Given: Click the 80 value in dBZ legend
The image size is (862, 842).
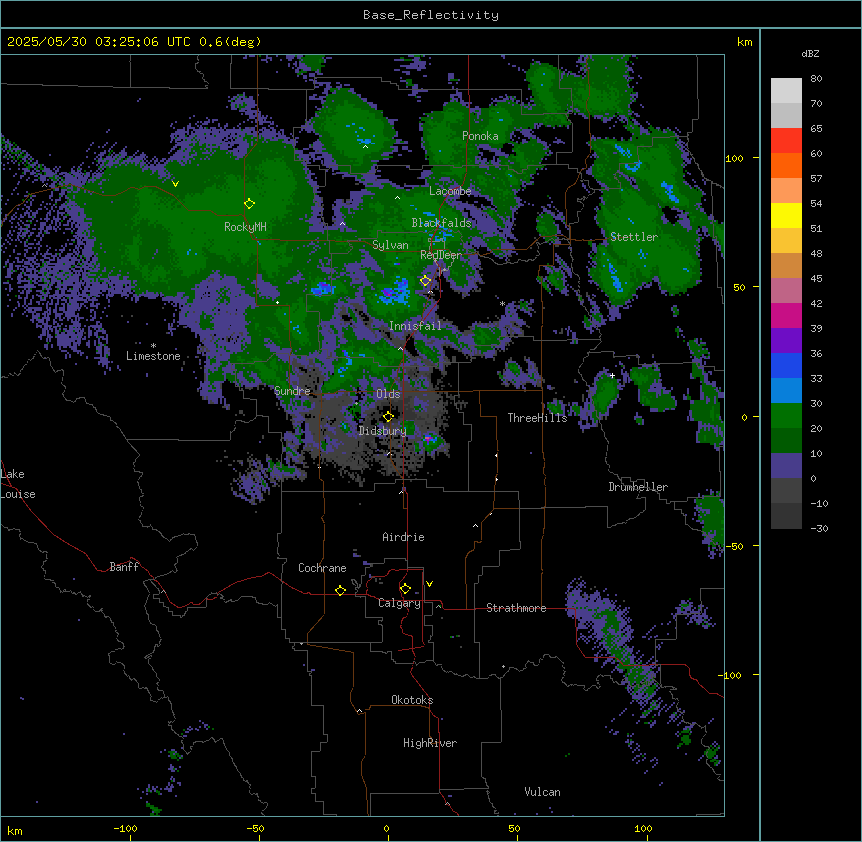Looking at the screenshot, I should 816,79.
